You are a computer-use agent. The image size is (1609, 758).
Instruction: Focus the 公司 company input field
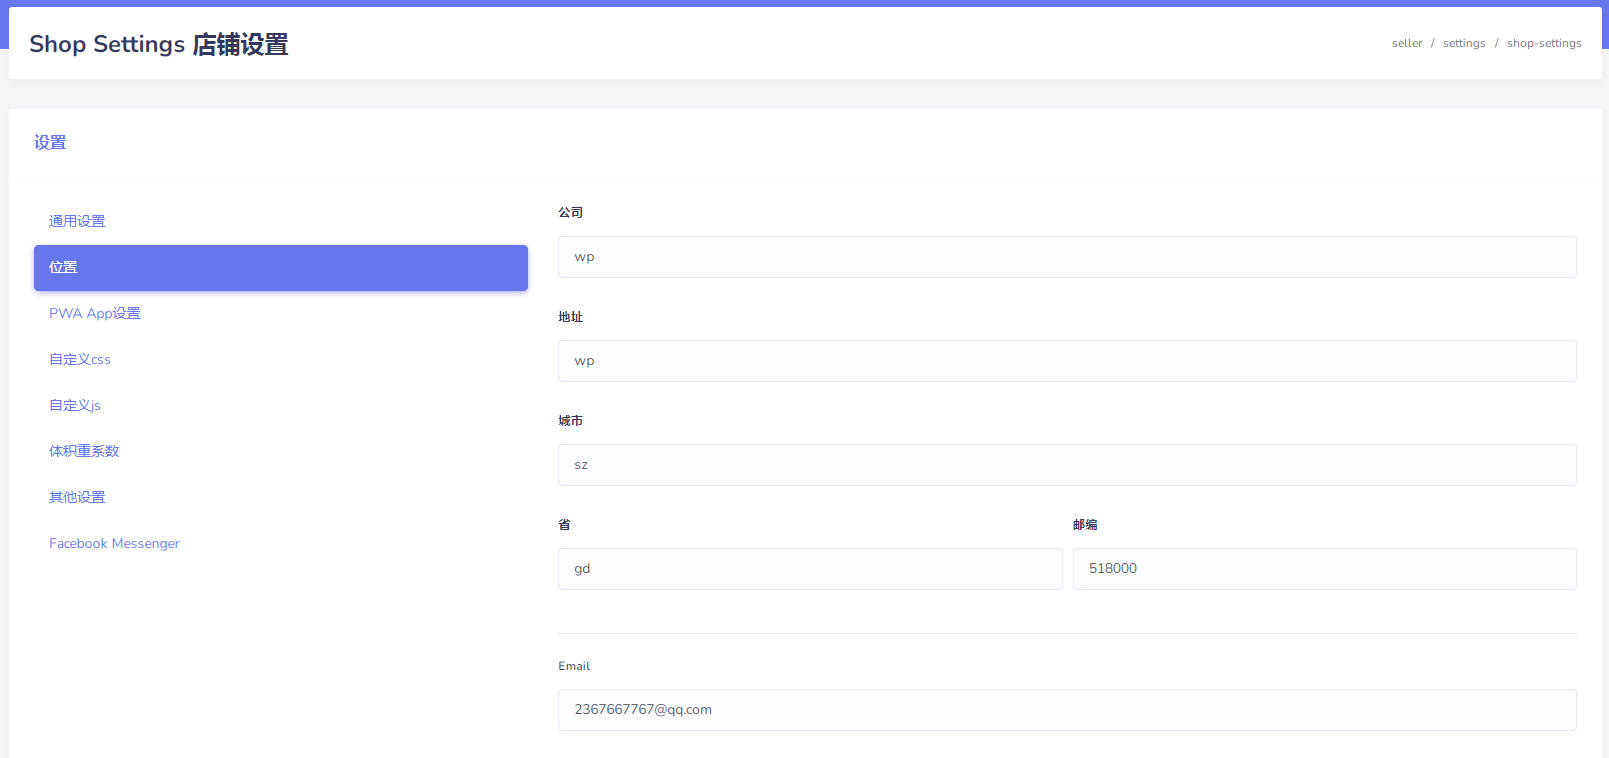click(1066, 257)
